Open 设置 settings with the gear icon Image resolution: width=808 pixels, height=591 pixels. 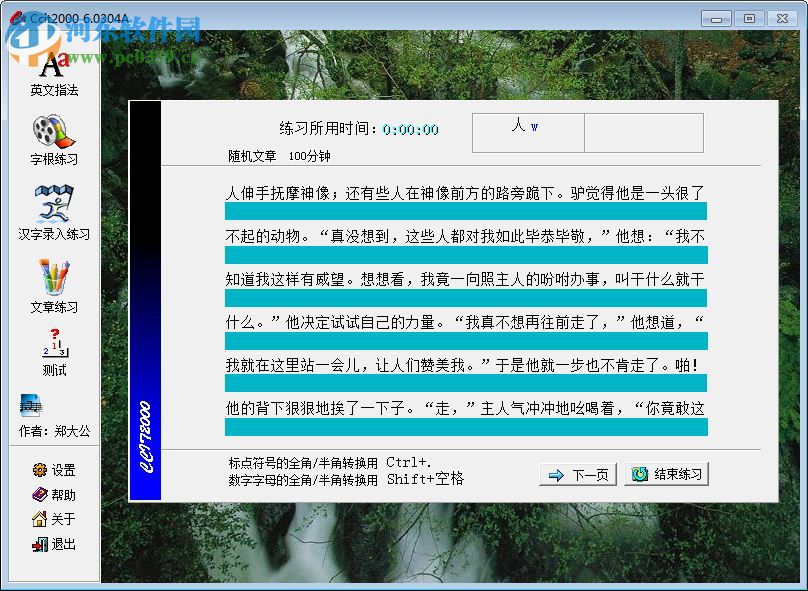click(x=55, y=470)
